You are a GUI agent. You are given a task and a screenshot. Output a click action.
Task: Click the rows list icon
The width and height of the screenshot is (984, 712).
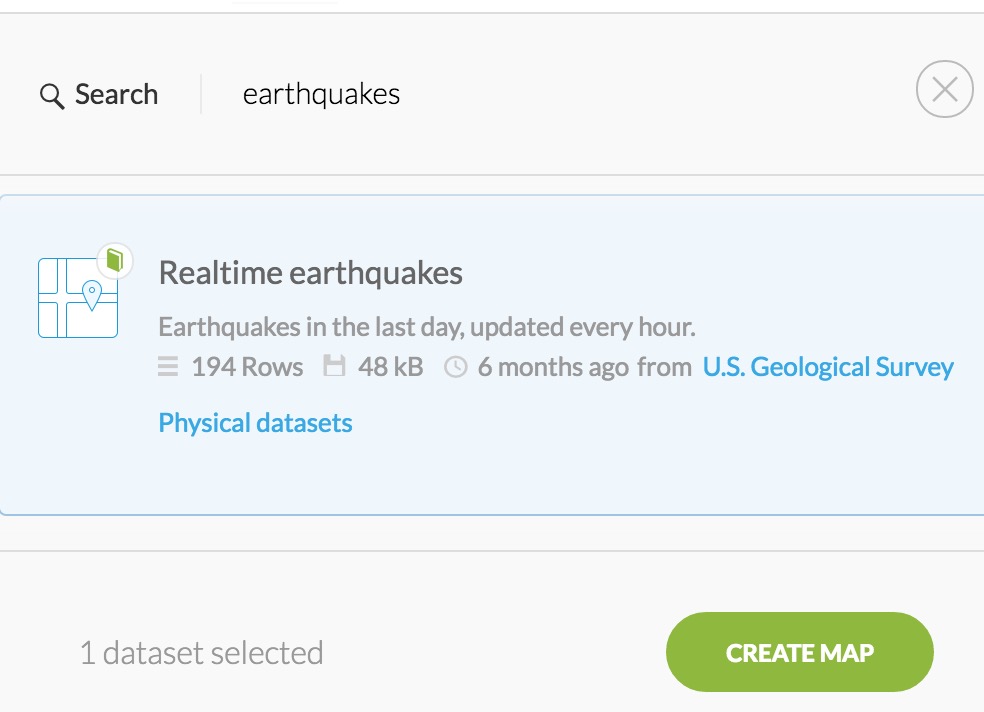pos(168,368)
